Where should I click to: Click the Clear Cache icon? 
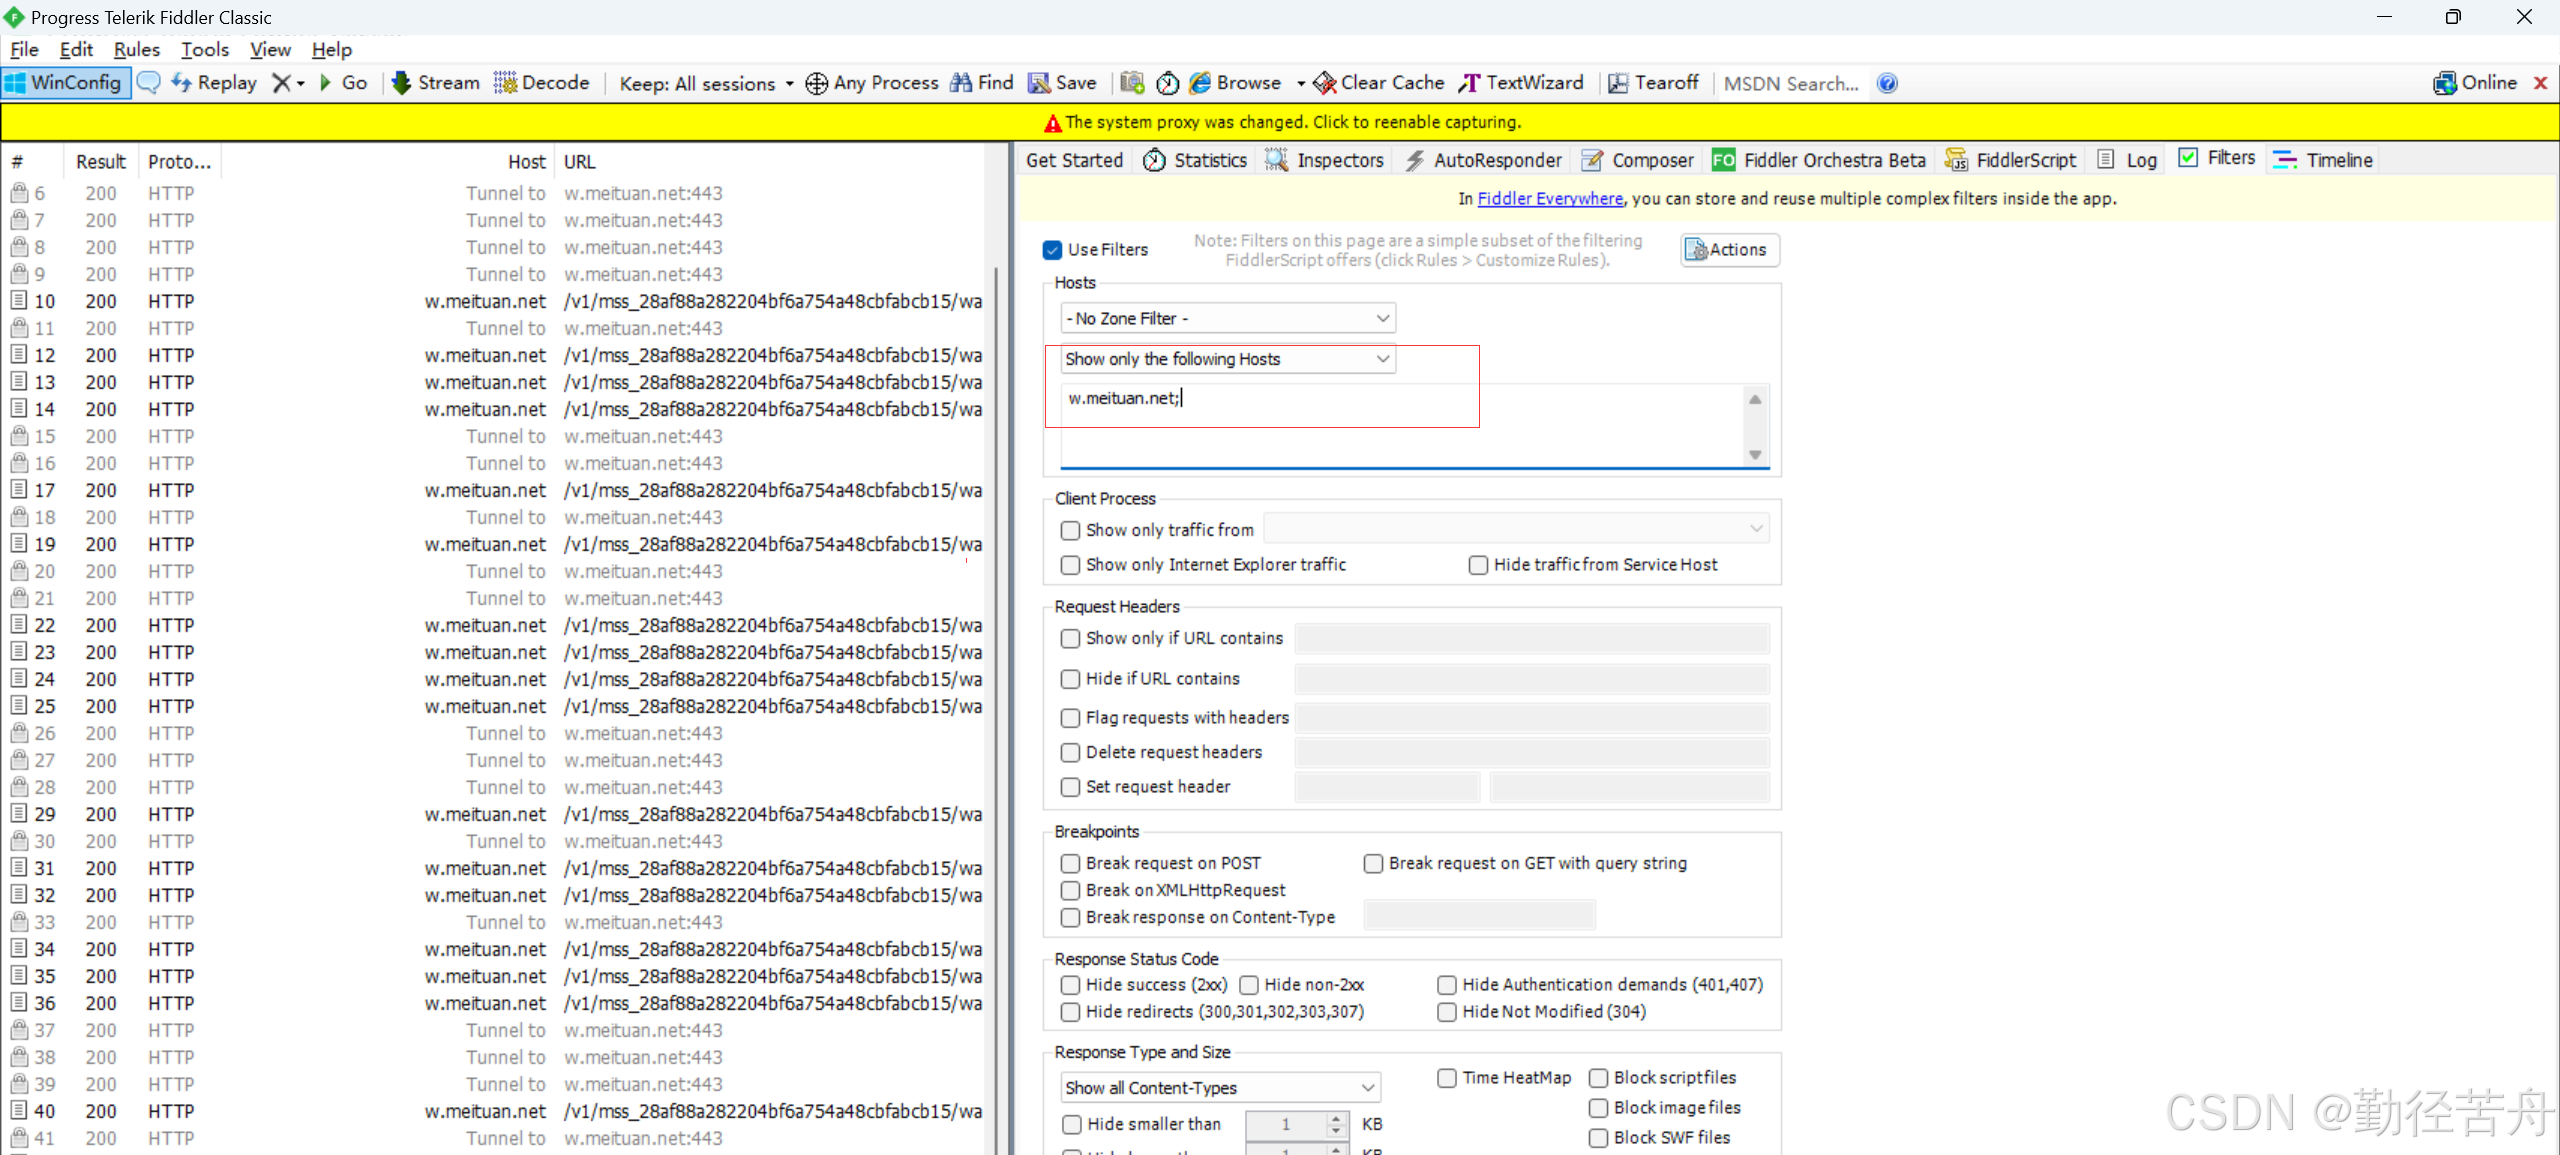[1325, 83]
